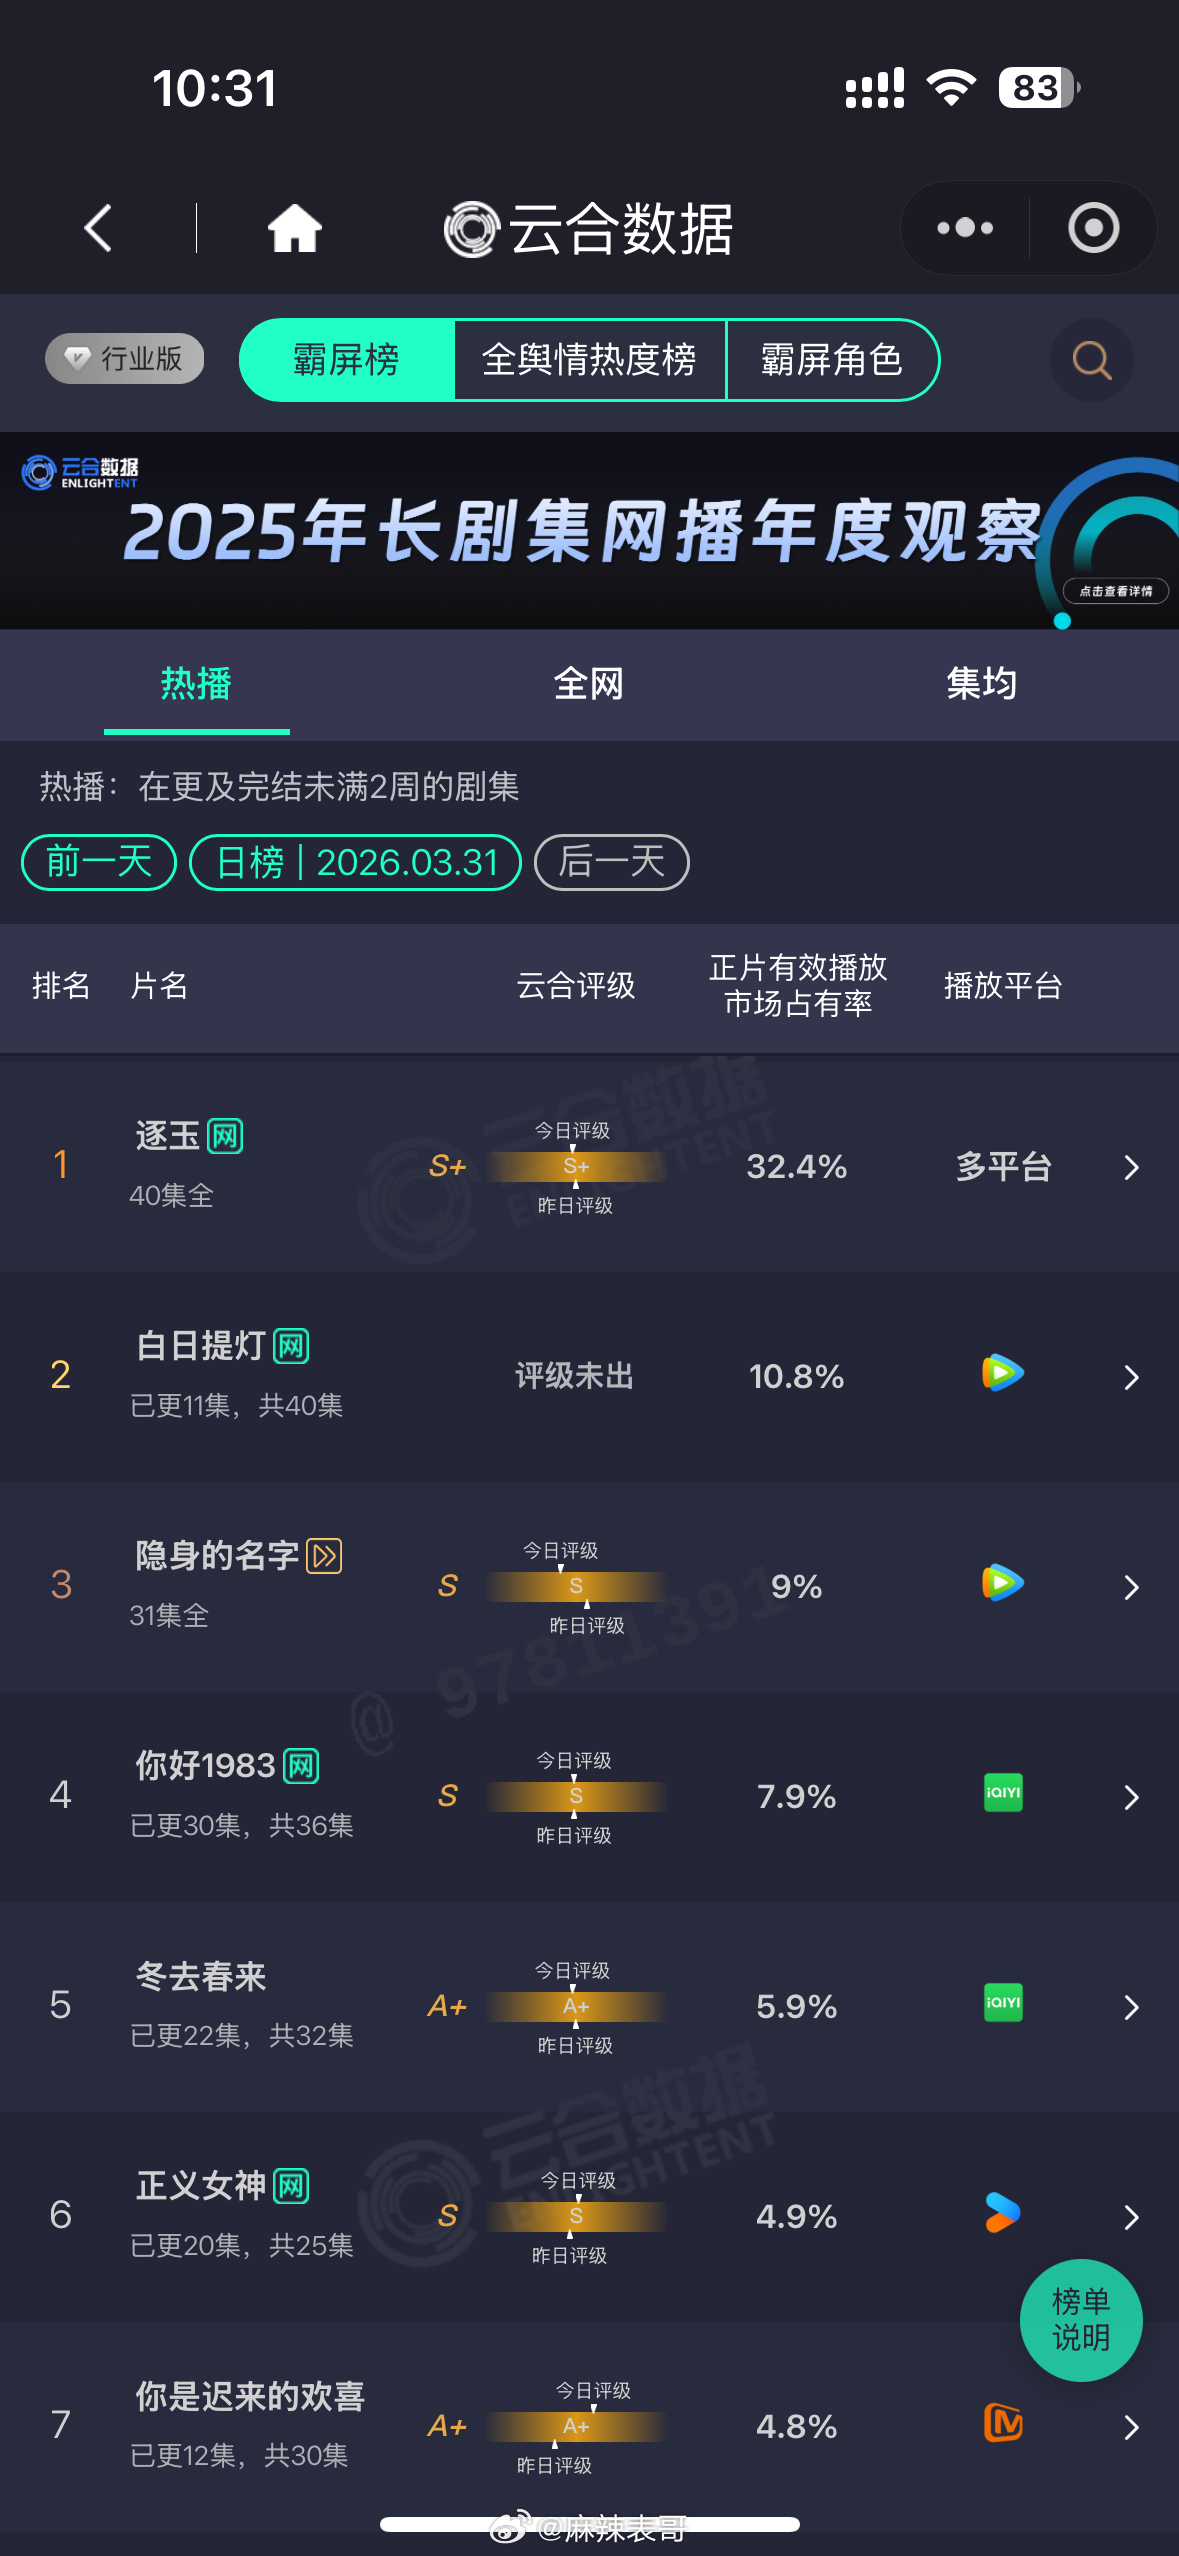Tap Mango TV icon for 你是迟来的欢喜
1179x2556 pixels.
[1003, 2423]
